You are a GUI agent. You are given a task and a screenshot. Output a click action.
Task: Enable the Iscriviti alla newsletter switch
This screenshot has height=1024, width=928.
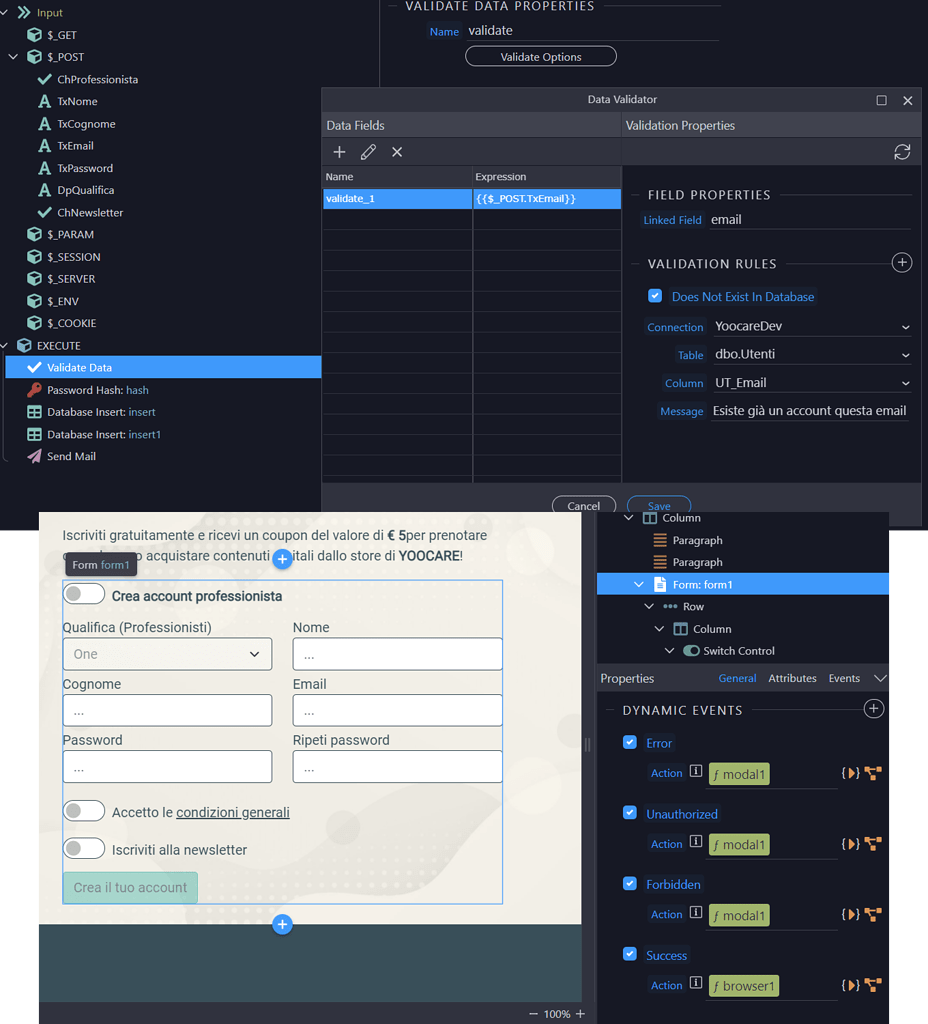click(x=84, y=849)
